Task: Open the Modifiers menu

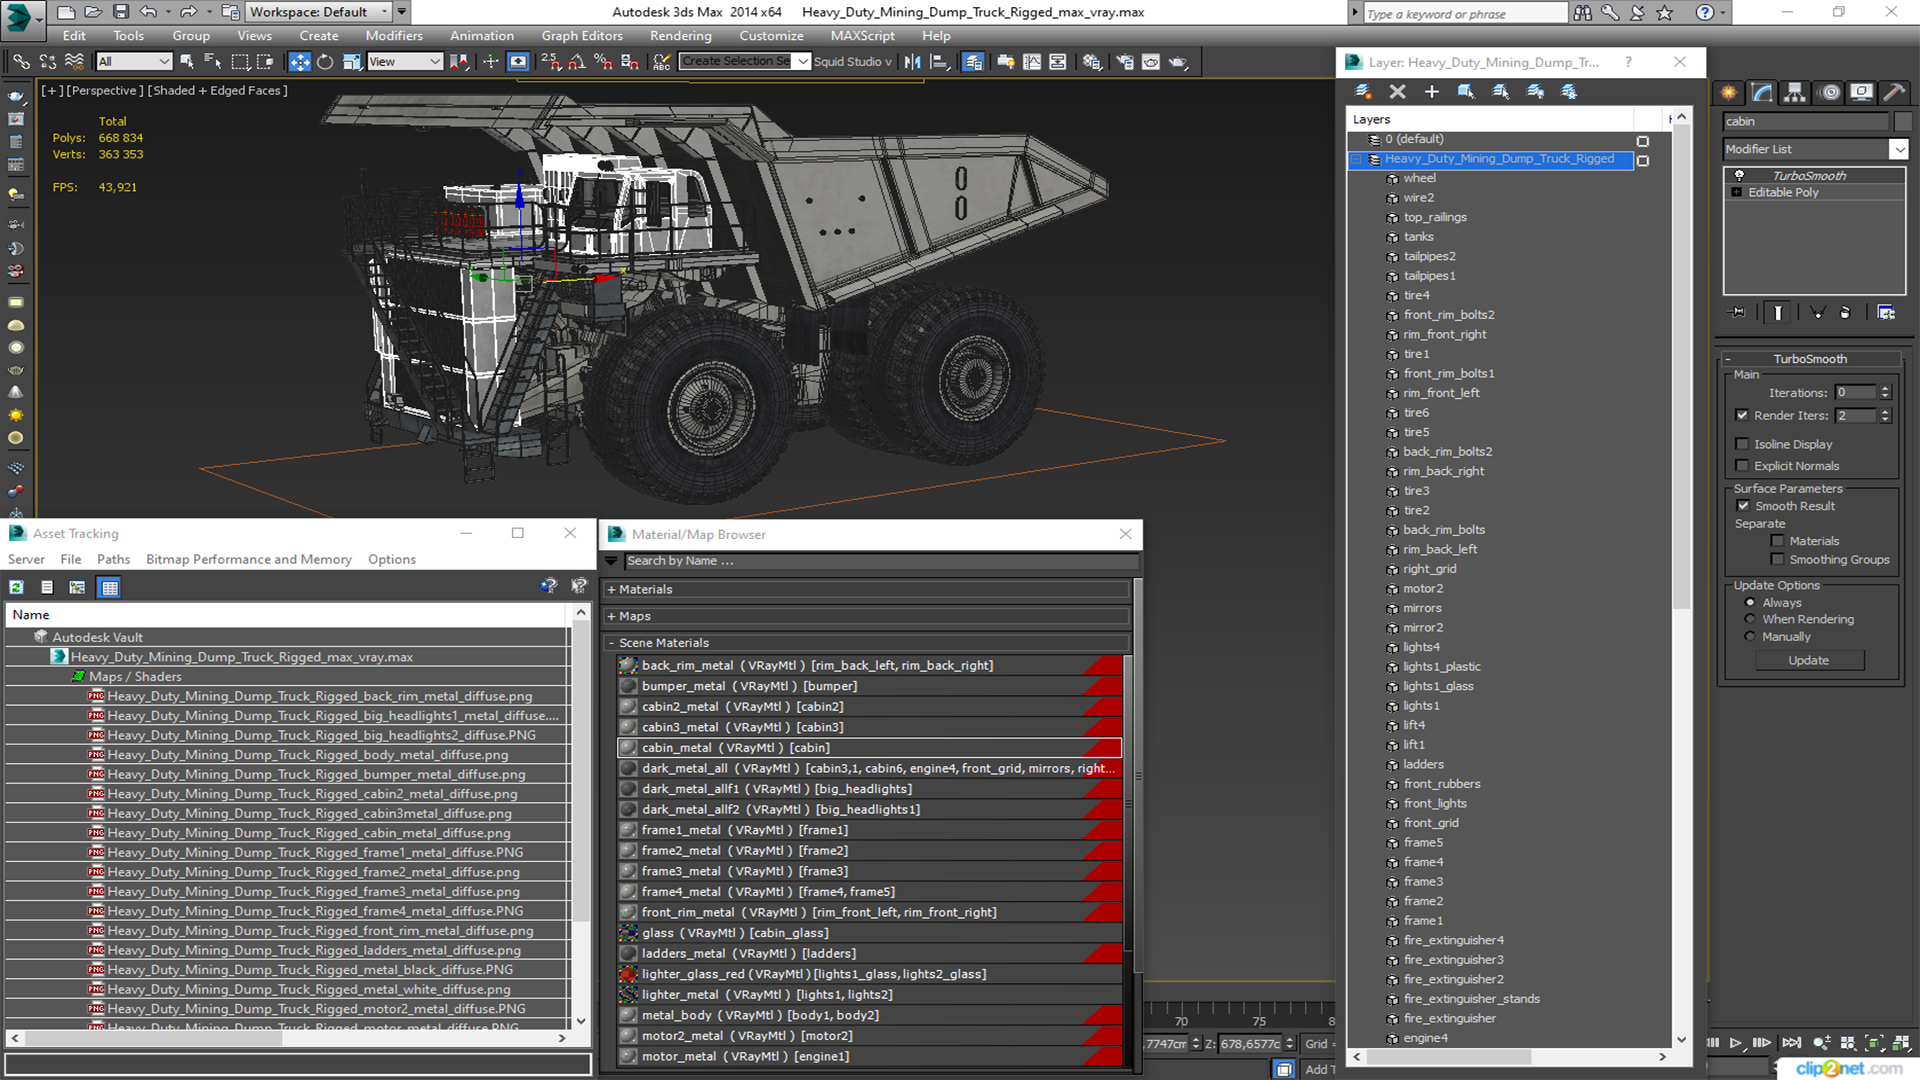Action: (x=394, y=36)
